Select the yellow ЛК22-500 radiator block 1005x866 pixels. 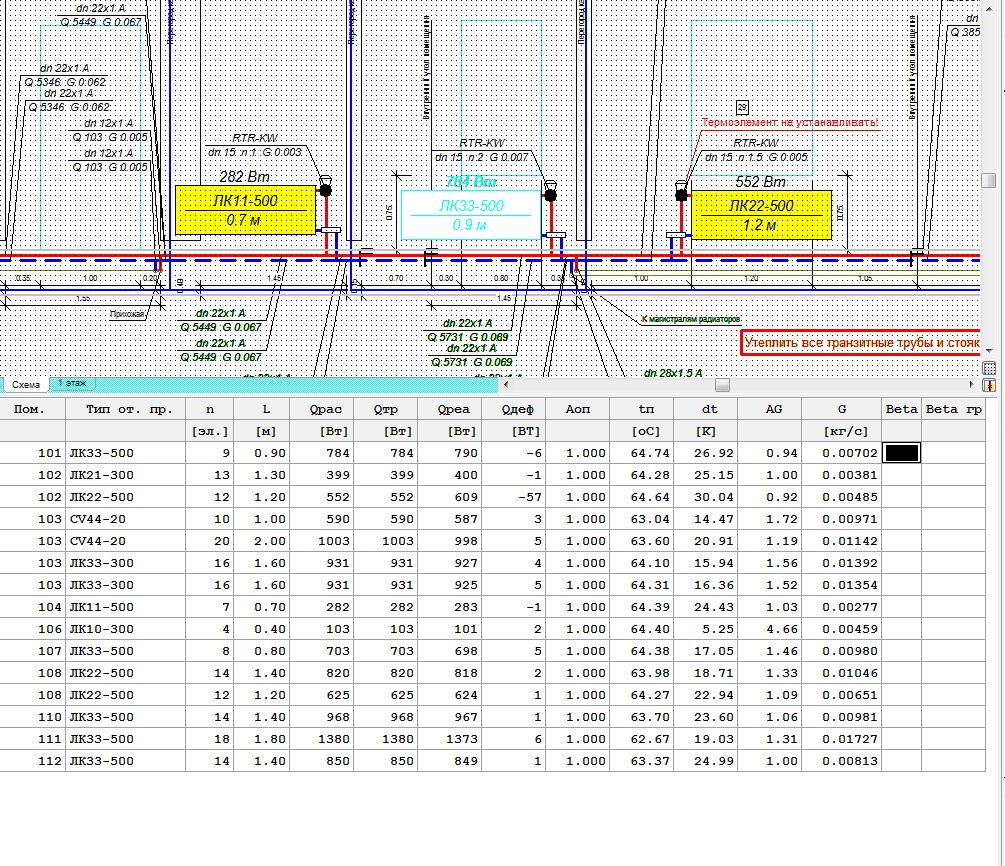pyautogui.click(x=761, y=215)
